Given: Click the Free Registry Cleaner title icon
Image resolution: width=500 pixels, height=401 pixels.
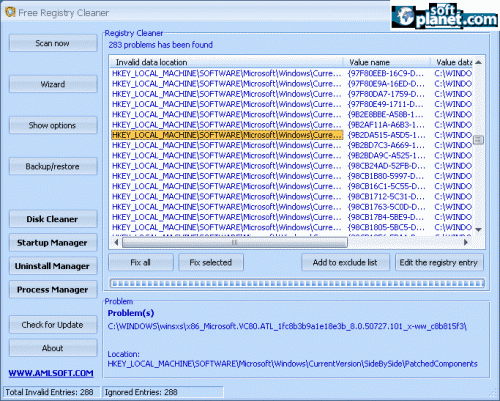Looking at the screenshot, I should (10, 12).
